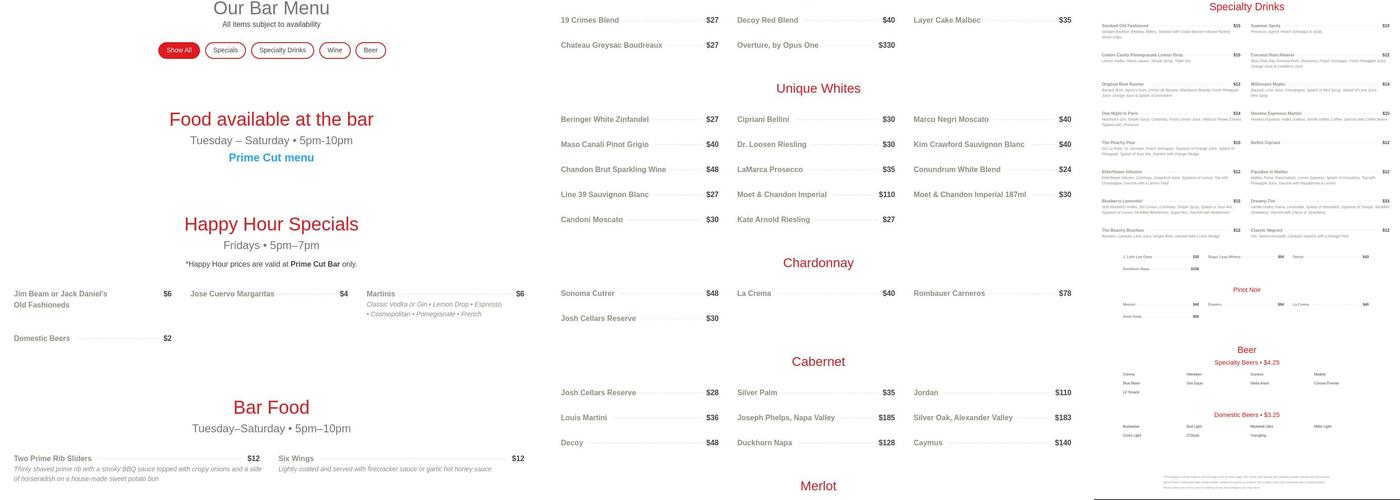Click Overture, by Opus One wine
This screenshot has width=1400, height=500.
click(778, 45)
